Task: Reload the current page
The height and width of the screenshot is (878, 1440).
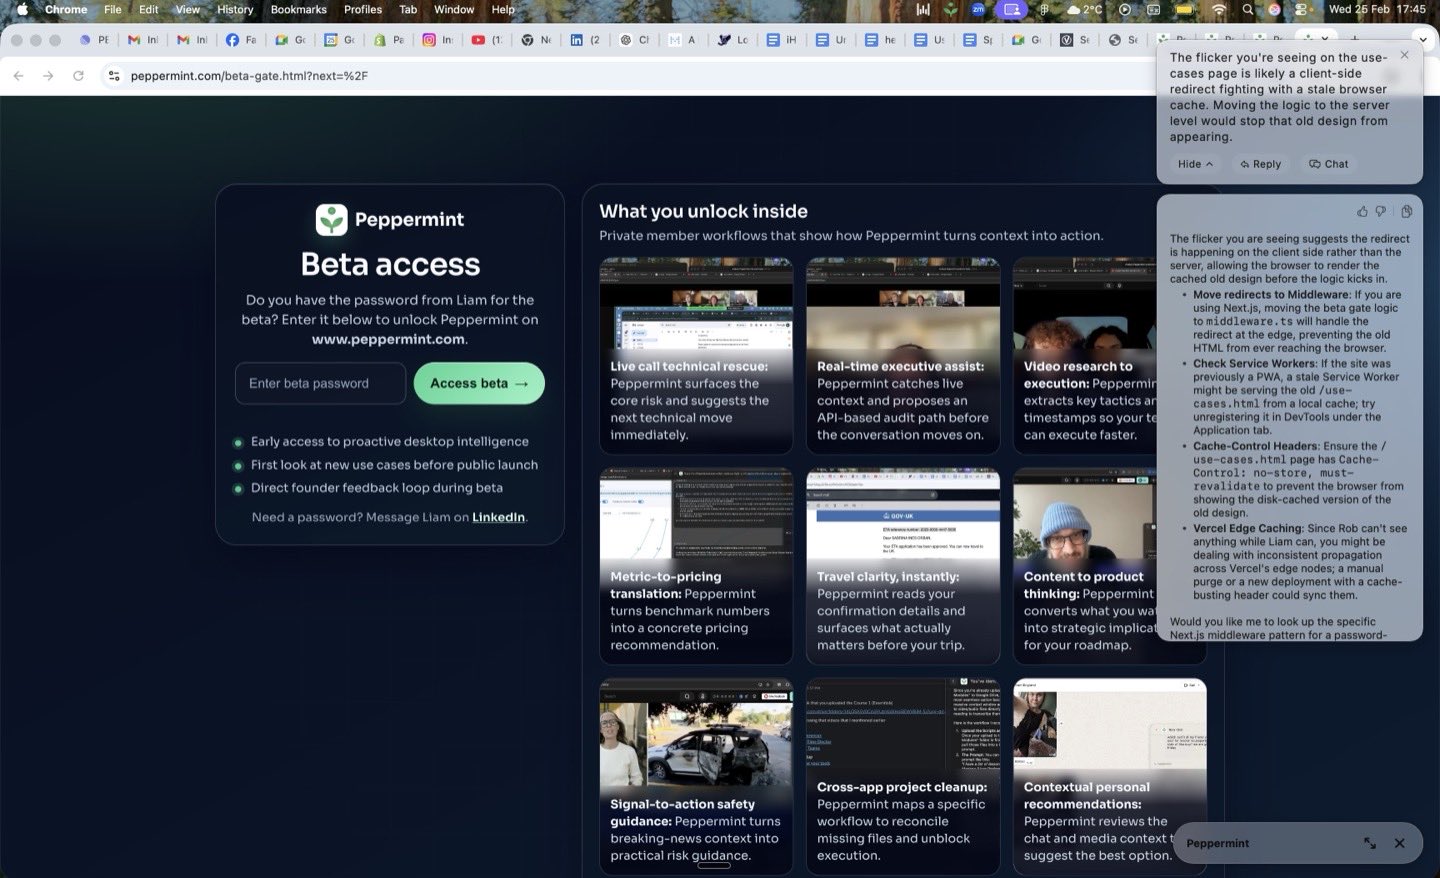Action: [79, 75]
